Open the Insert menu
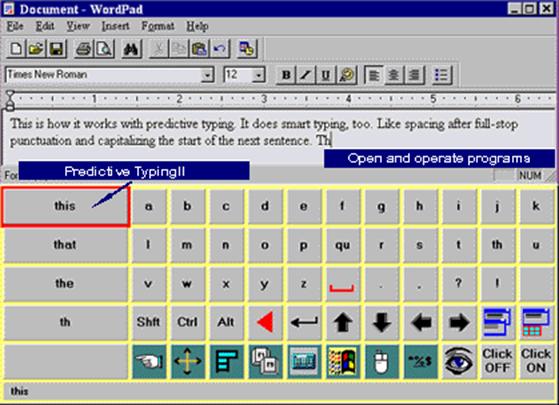The image size is (559, 405). click(x=115, y=26)
